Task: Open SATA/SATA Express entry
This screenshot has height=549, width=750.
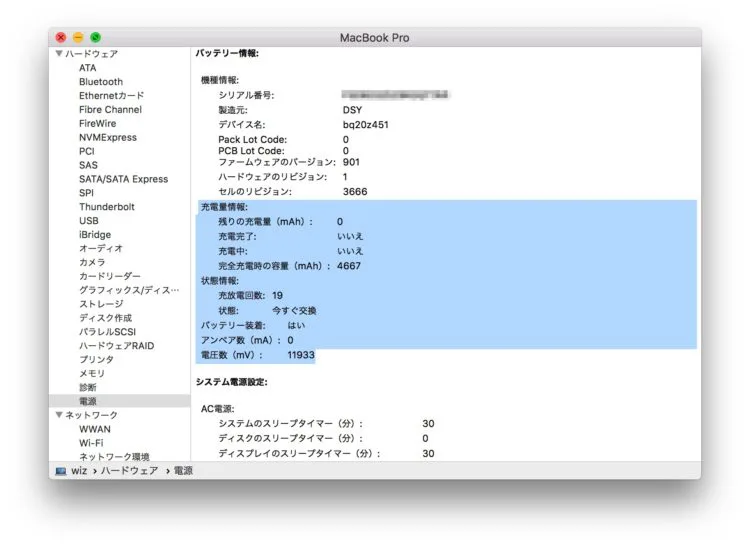Action: point(123,179)
